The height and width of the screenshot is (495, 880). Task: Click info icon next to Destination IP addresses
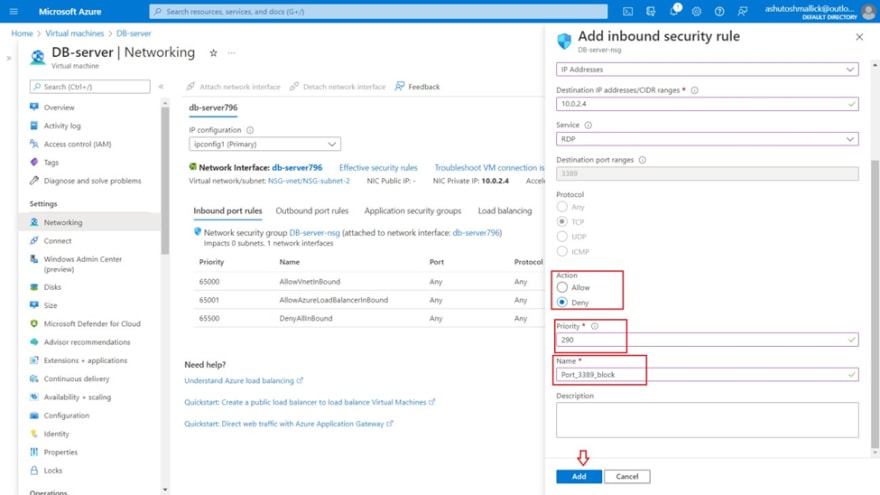695,90
